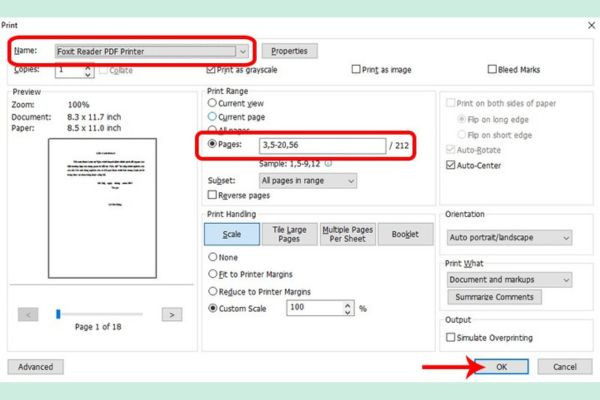
Task: Open Advanced print settings
Action: [x=36, y=367]
